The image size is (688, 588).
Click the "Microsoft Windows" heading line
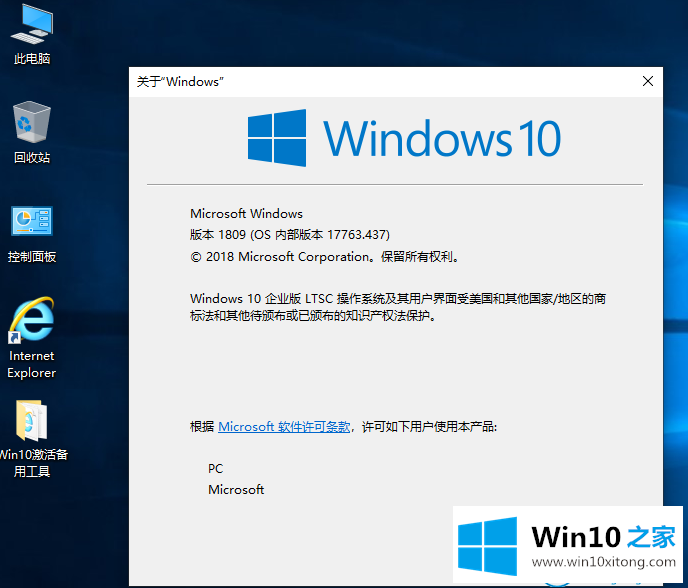(246, 214)
